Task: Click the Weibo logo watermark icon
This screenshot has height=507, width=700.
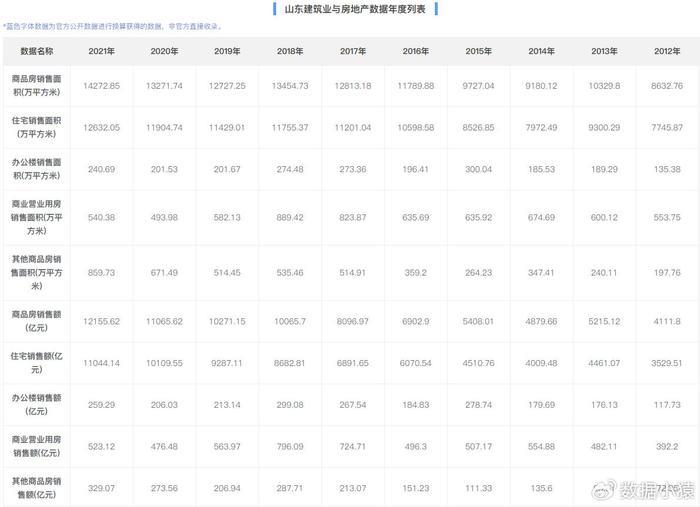Action: click(603, 490)
